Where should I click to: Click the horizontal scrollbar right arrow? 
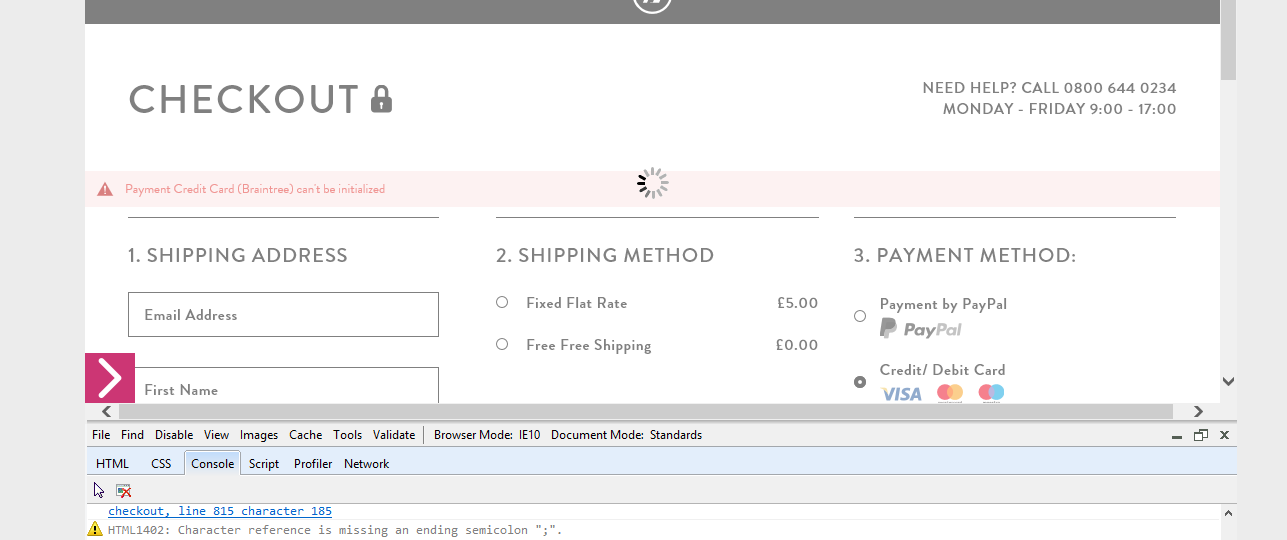pyautogui.click(x=1198, y=412)
